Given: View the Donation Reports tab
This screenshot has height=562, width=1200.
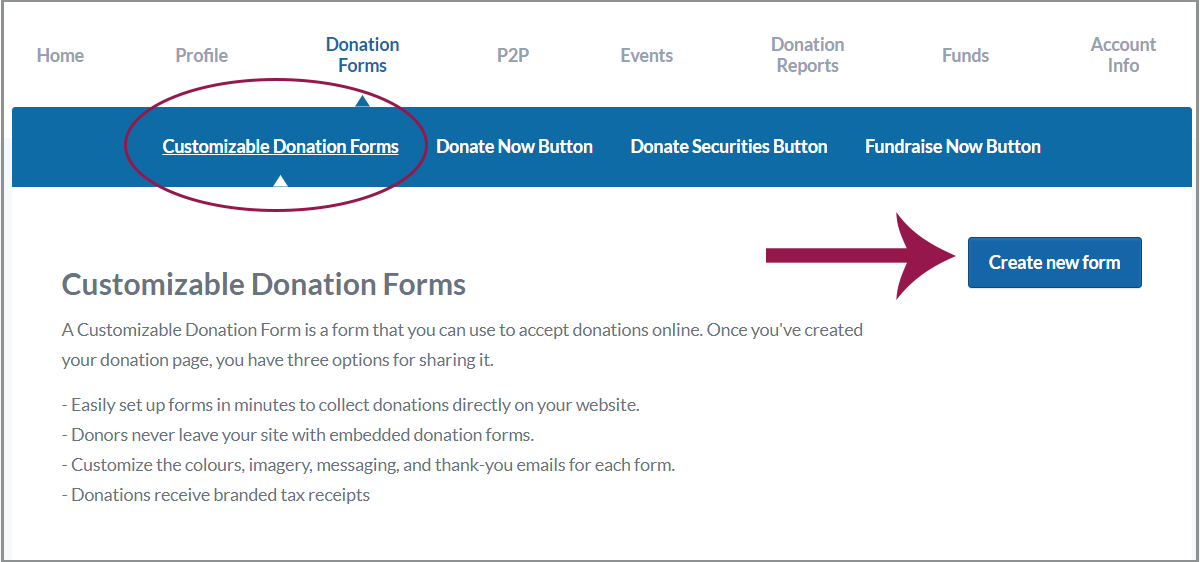Looking at the screenshot, I should (807, 56).
